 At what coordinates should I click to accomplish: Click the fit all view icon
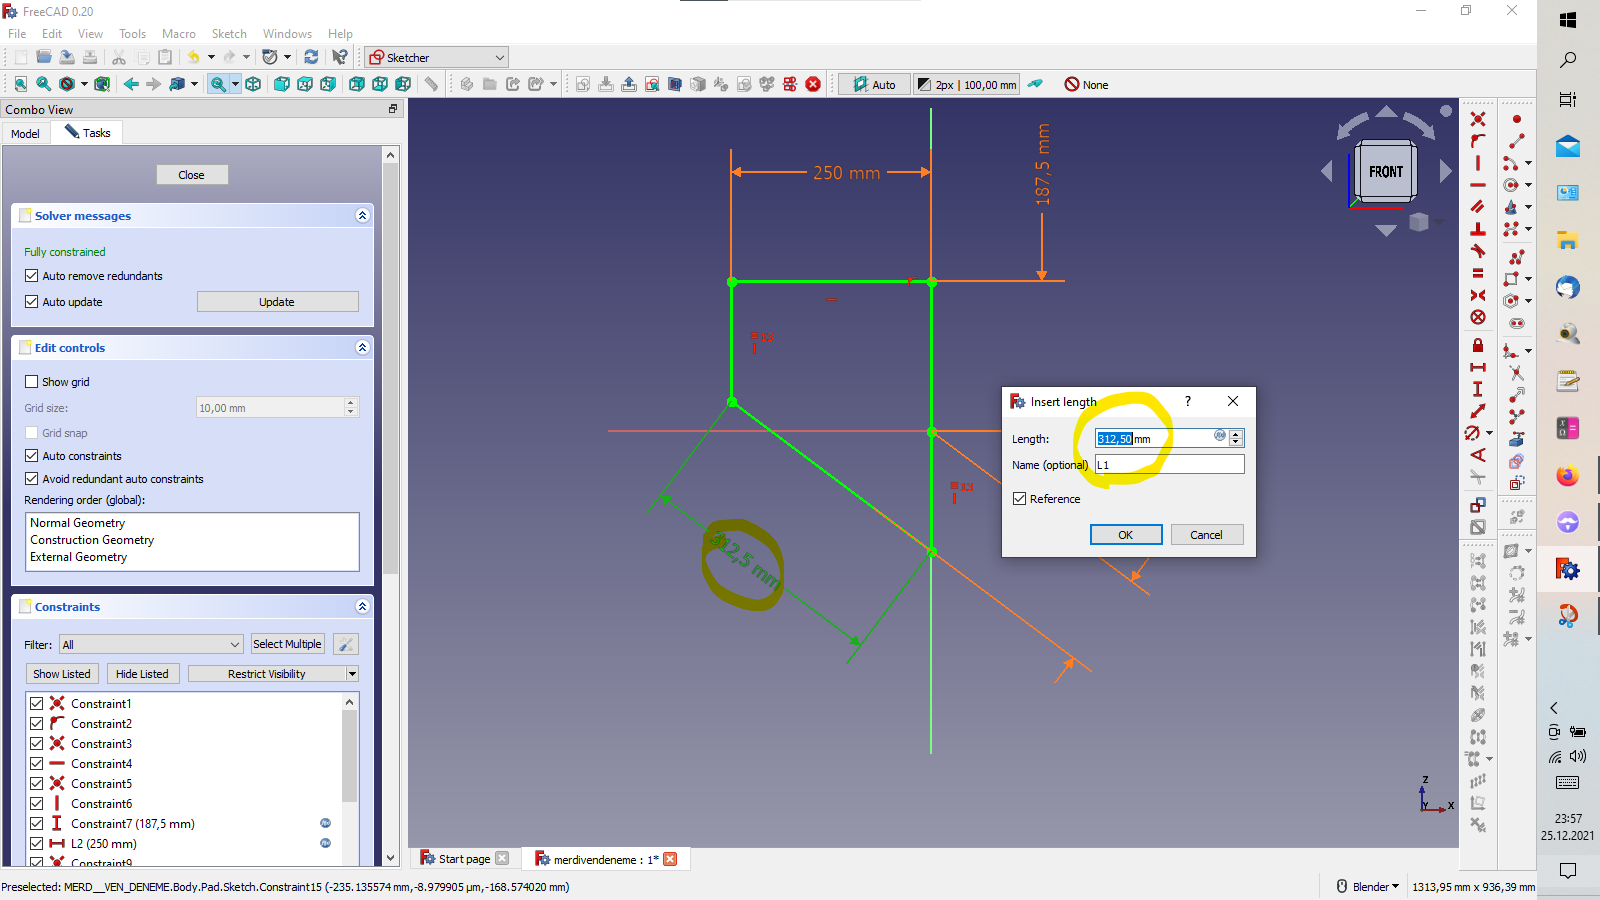(20, 84)
